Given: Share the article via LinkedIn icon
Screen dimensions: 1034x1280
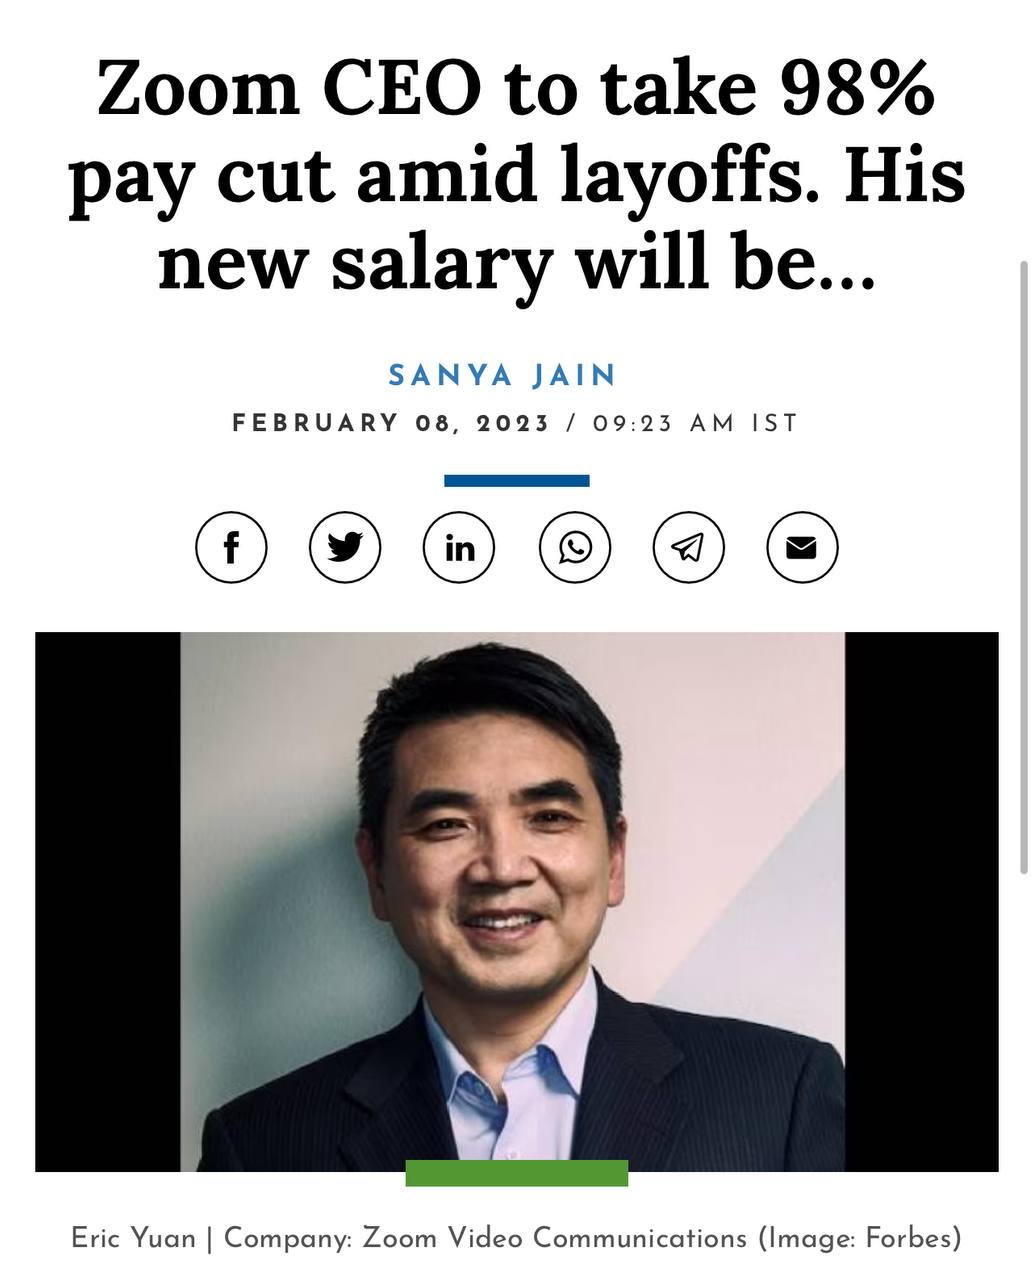Looking at the screenshot, I should [459, 547].
